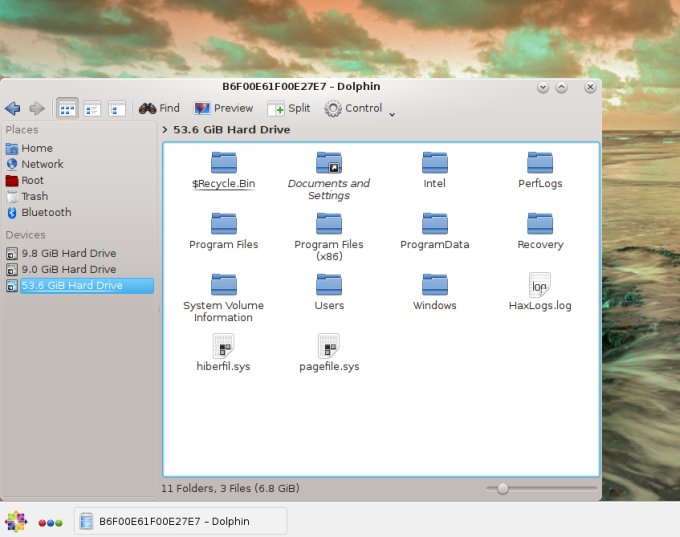Select the Program Files (x86) folder
Image resolution: width=680 pixels, height=537 pixels.
point(329,237)
